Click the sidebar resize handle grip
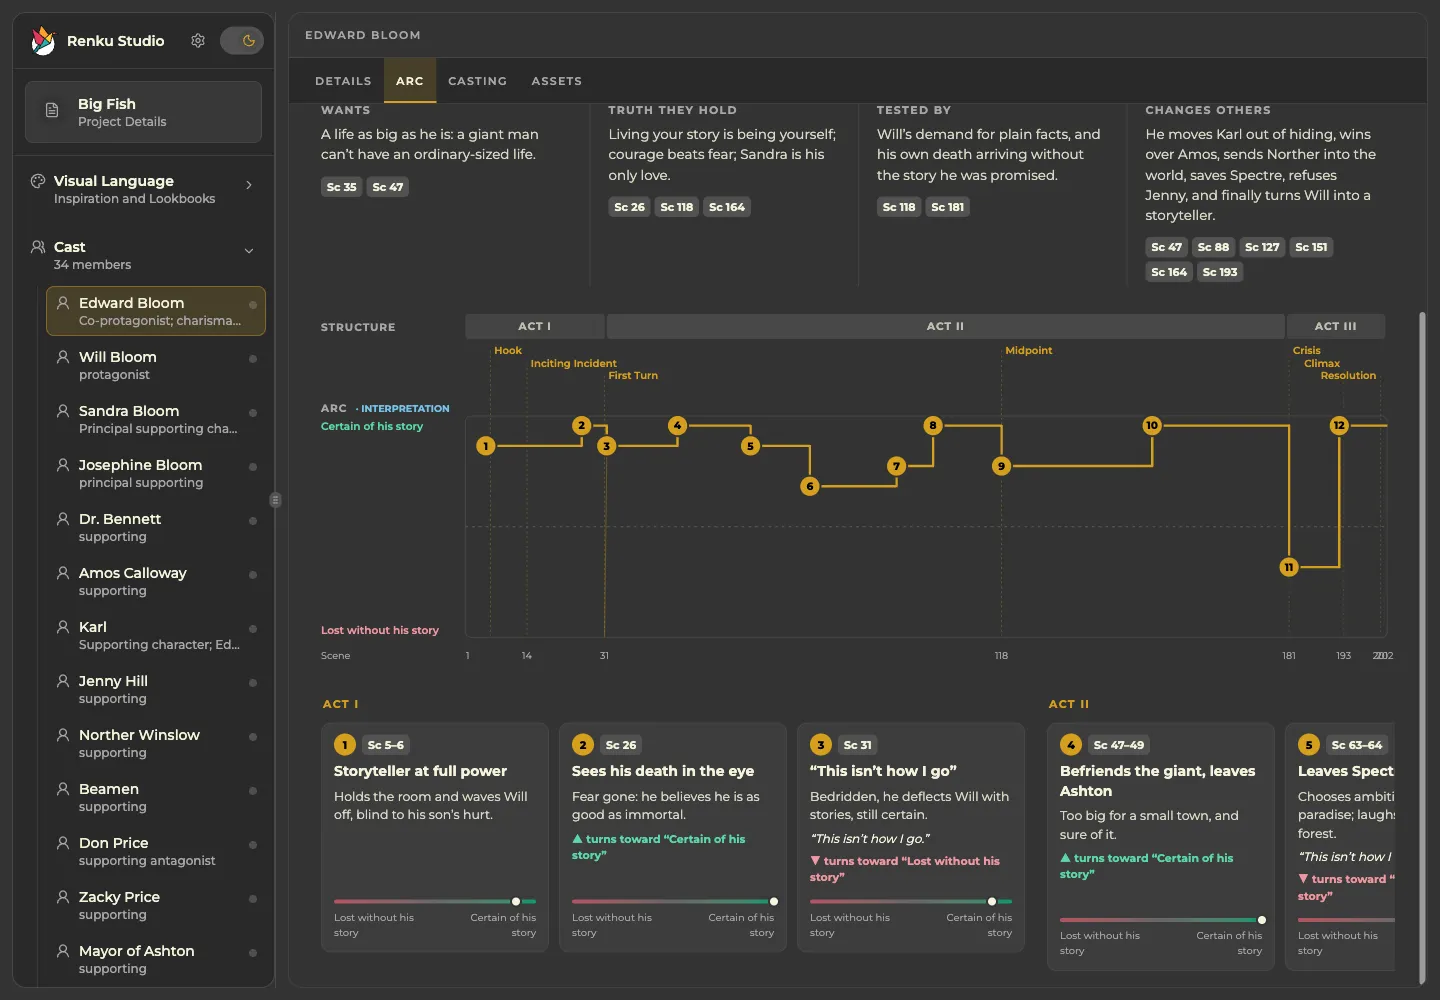This screenshot has height=1000, width=1440. pyautogui.click(x=275, y=500)
